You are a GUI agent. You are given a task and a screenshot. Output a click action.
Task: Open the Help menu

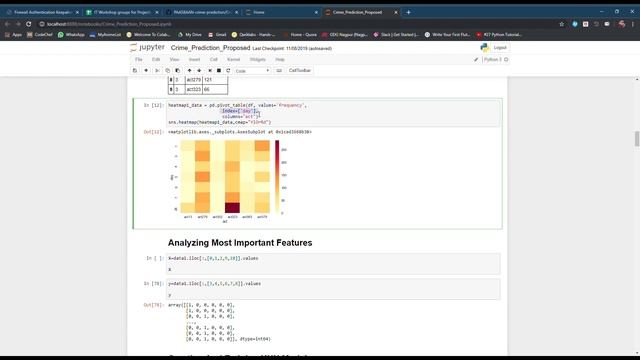[x=280, y=60]
